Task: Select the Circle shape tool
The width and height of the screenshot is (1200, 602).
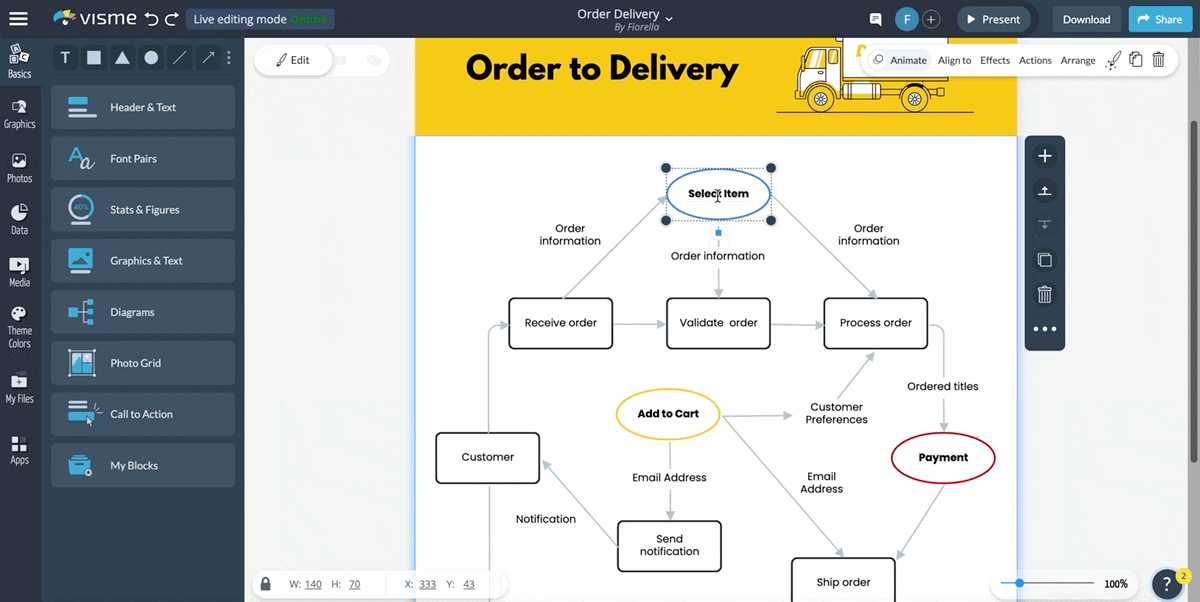Action: pyautogui.click(x=150, y=58)
